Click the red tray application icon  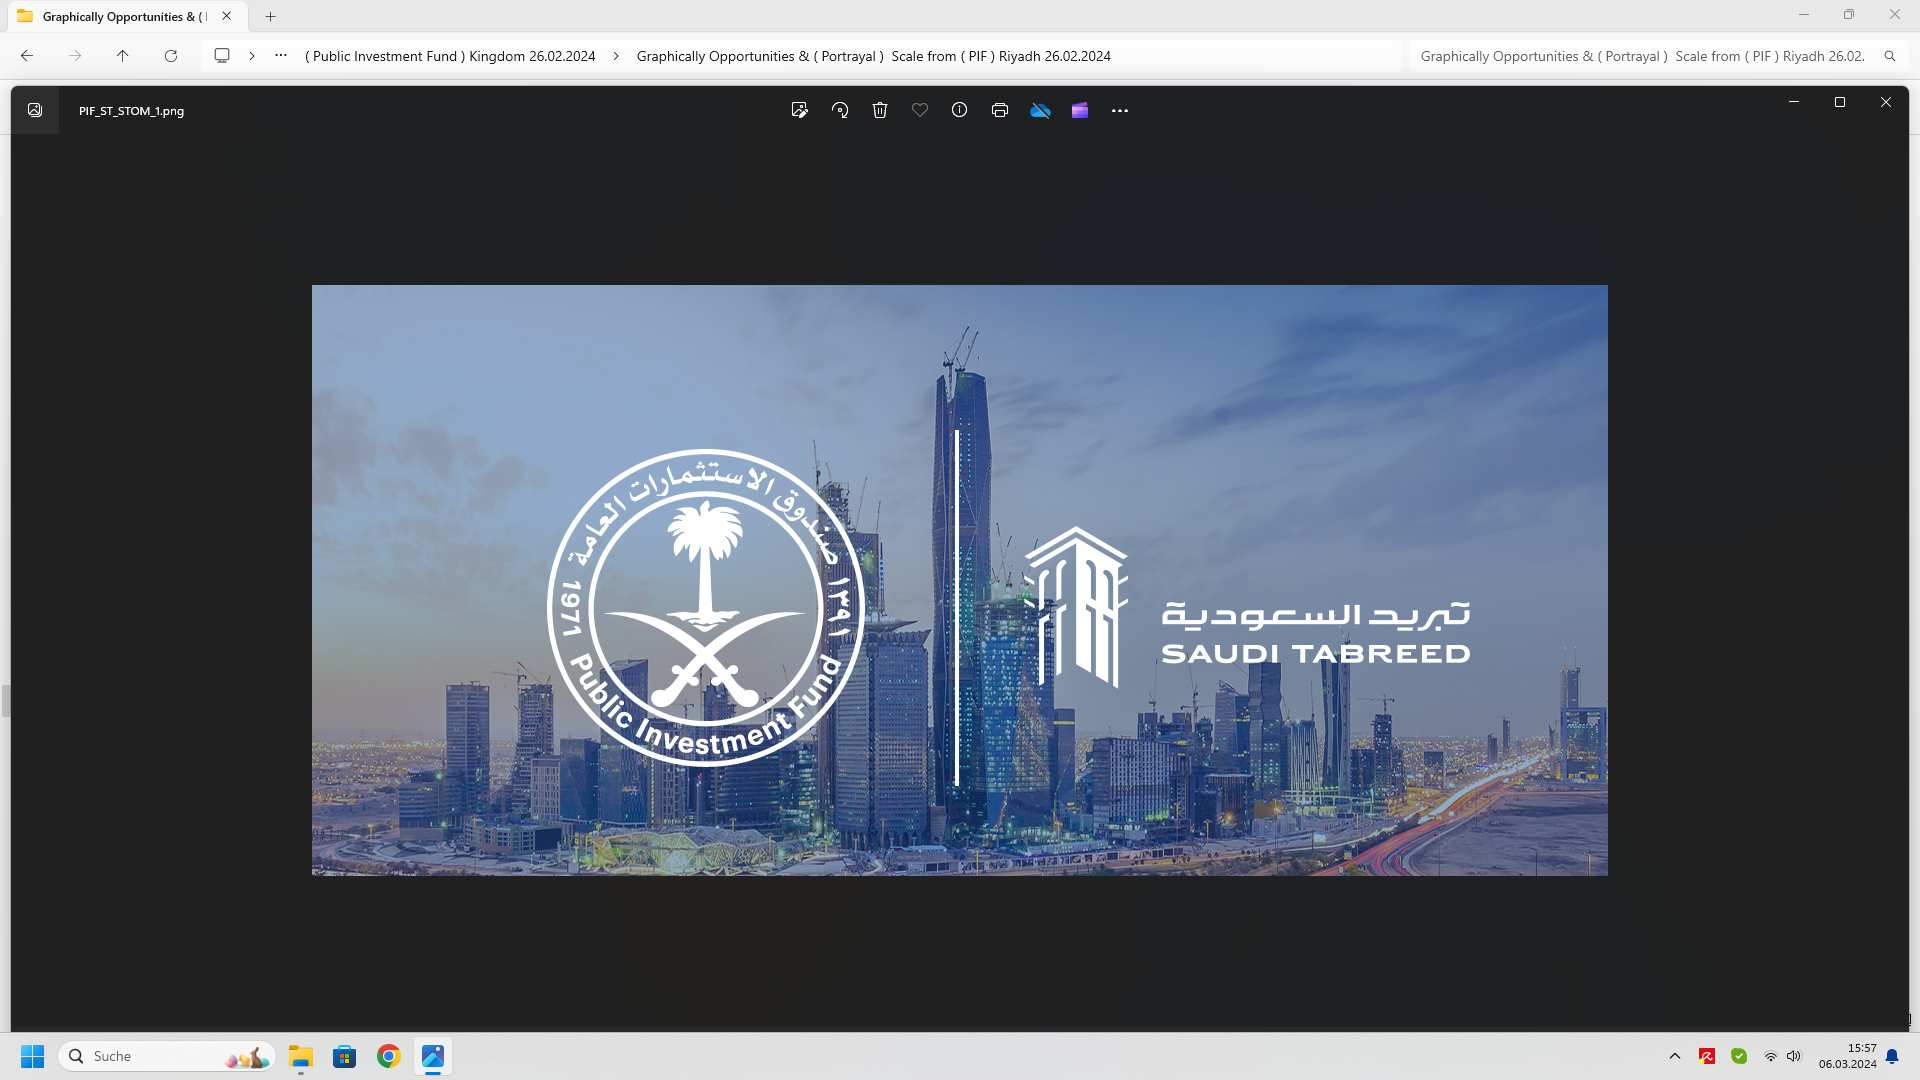tap(1707, 1056)
